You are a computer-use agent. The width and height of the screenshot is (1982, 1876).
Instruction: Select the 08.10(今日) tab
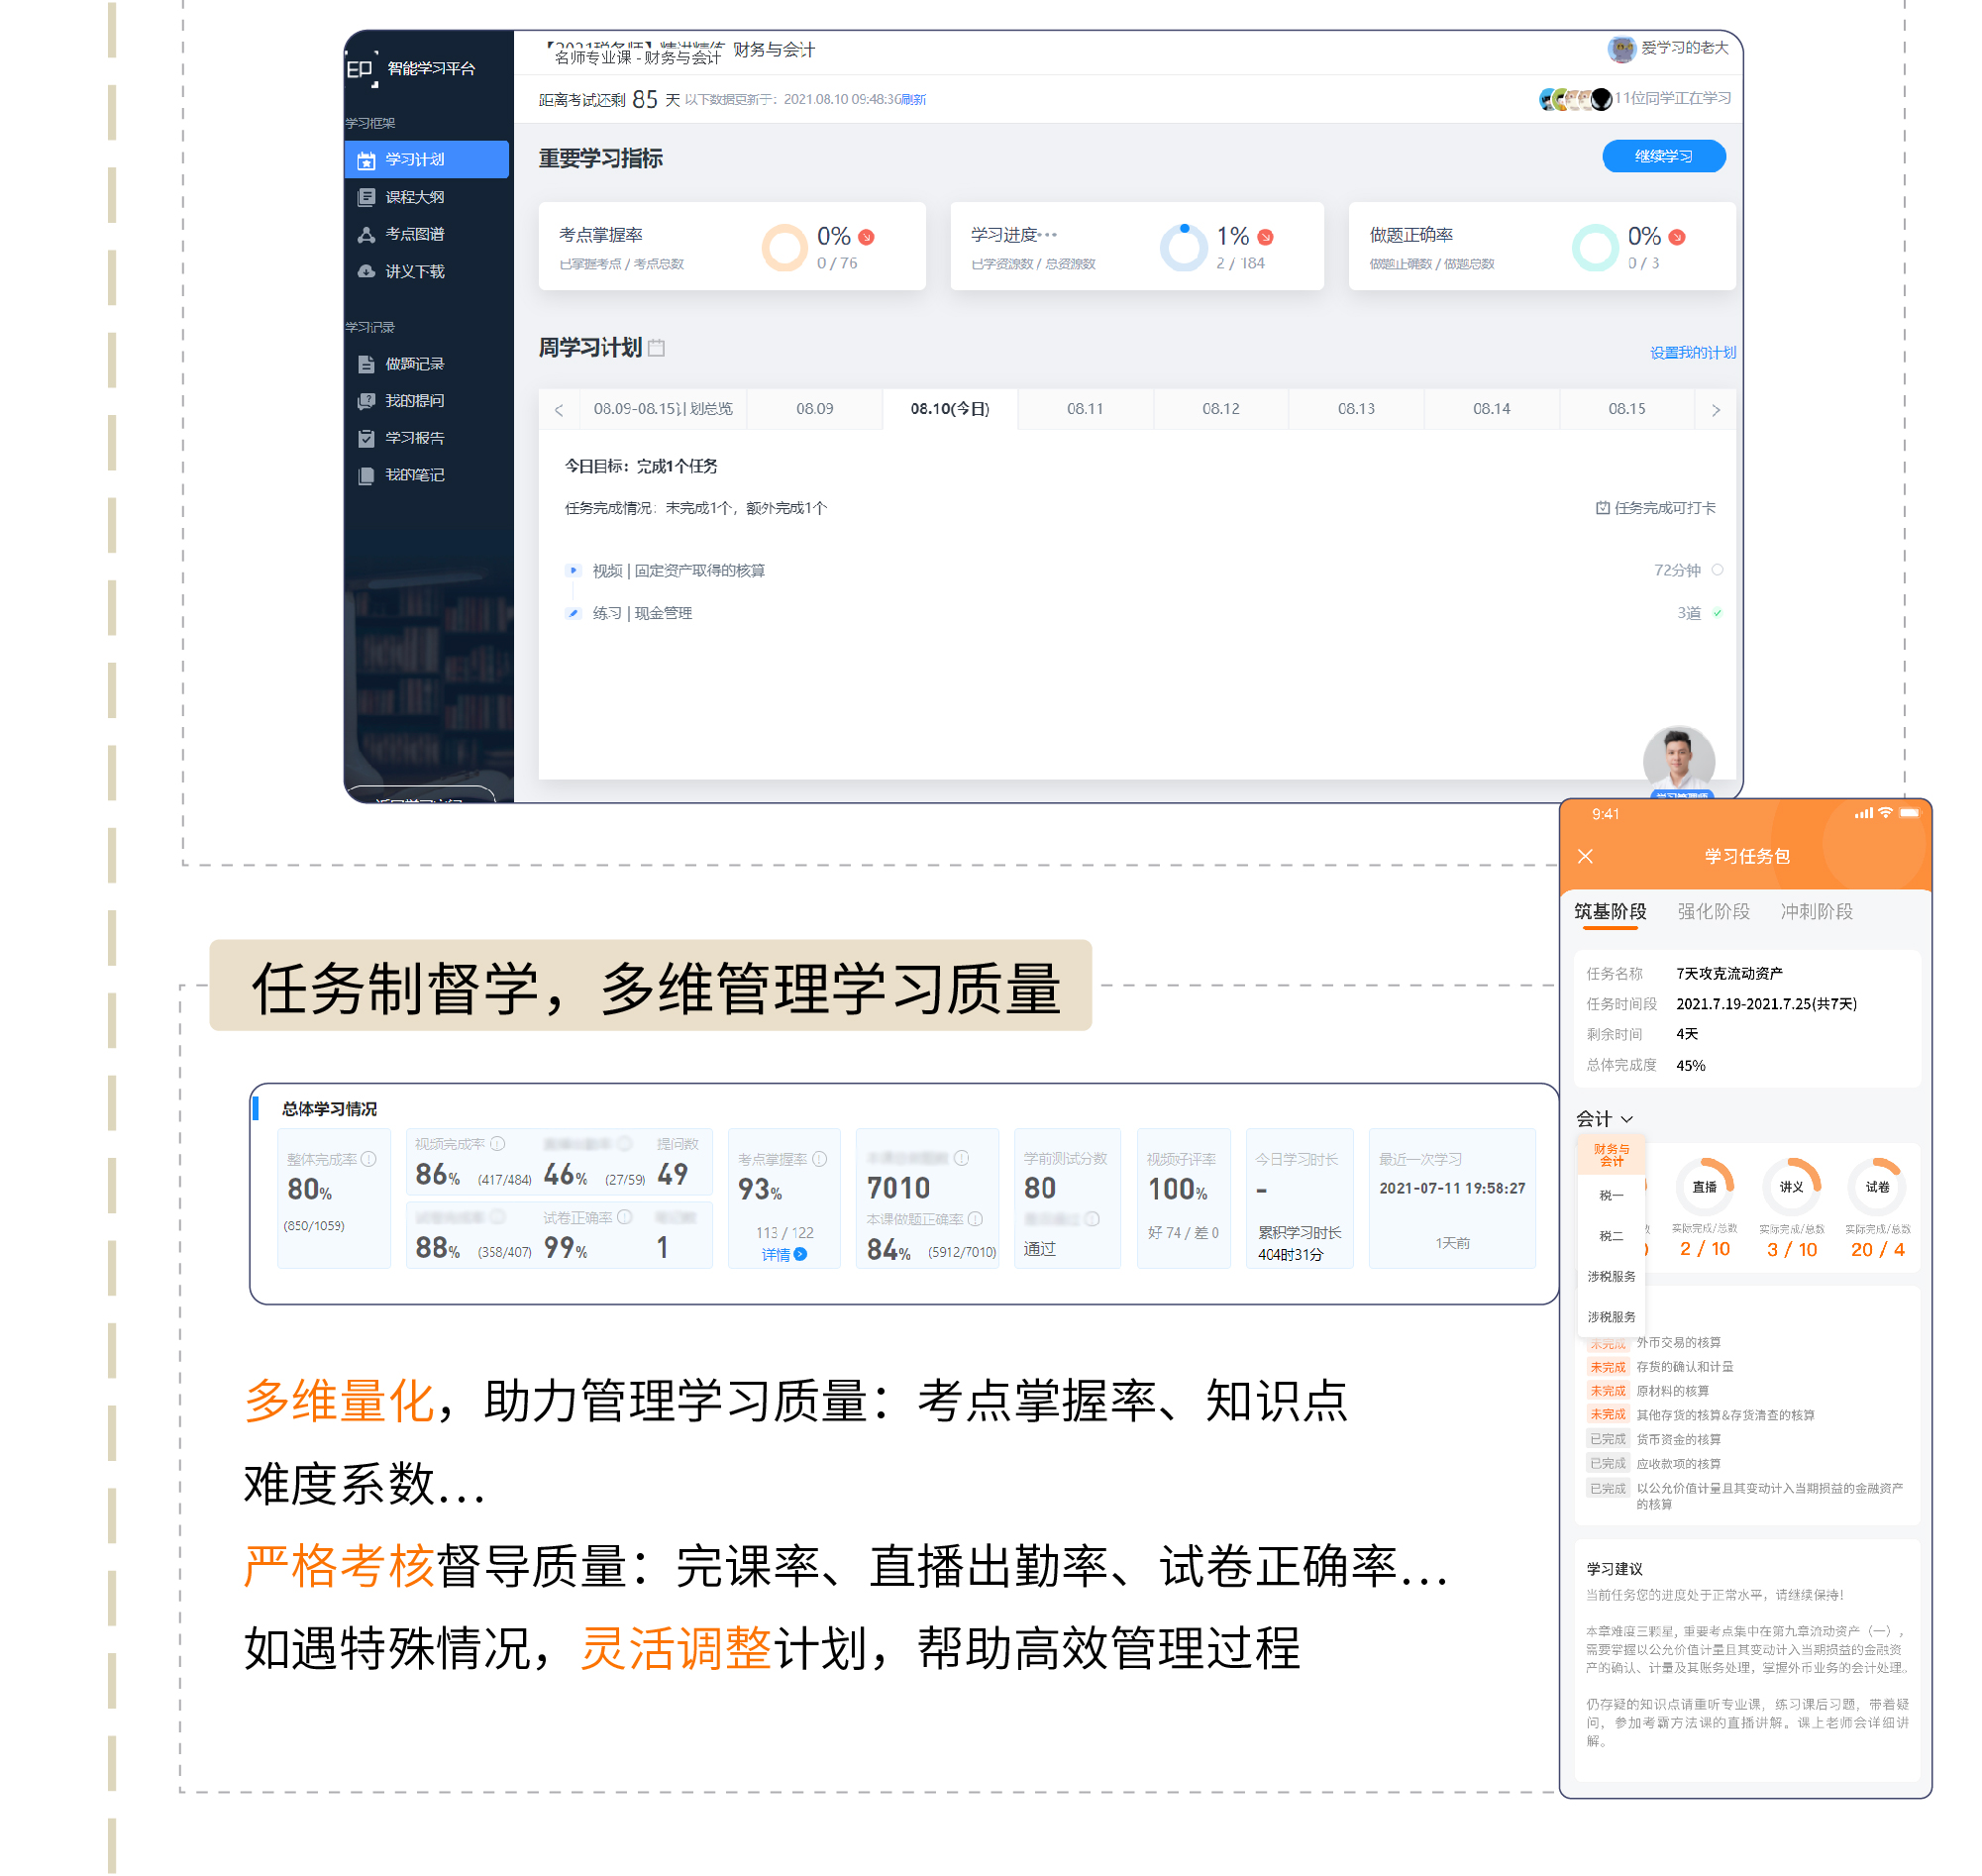950,410
